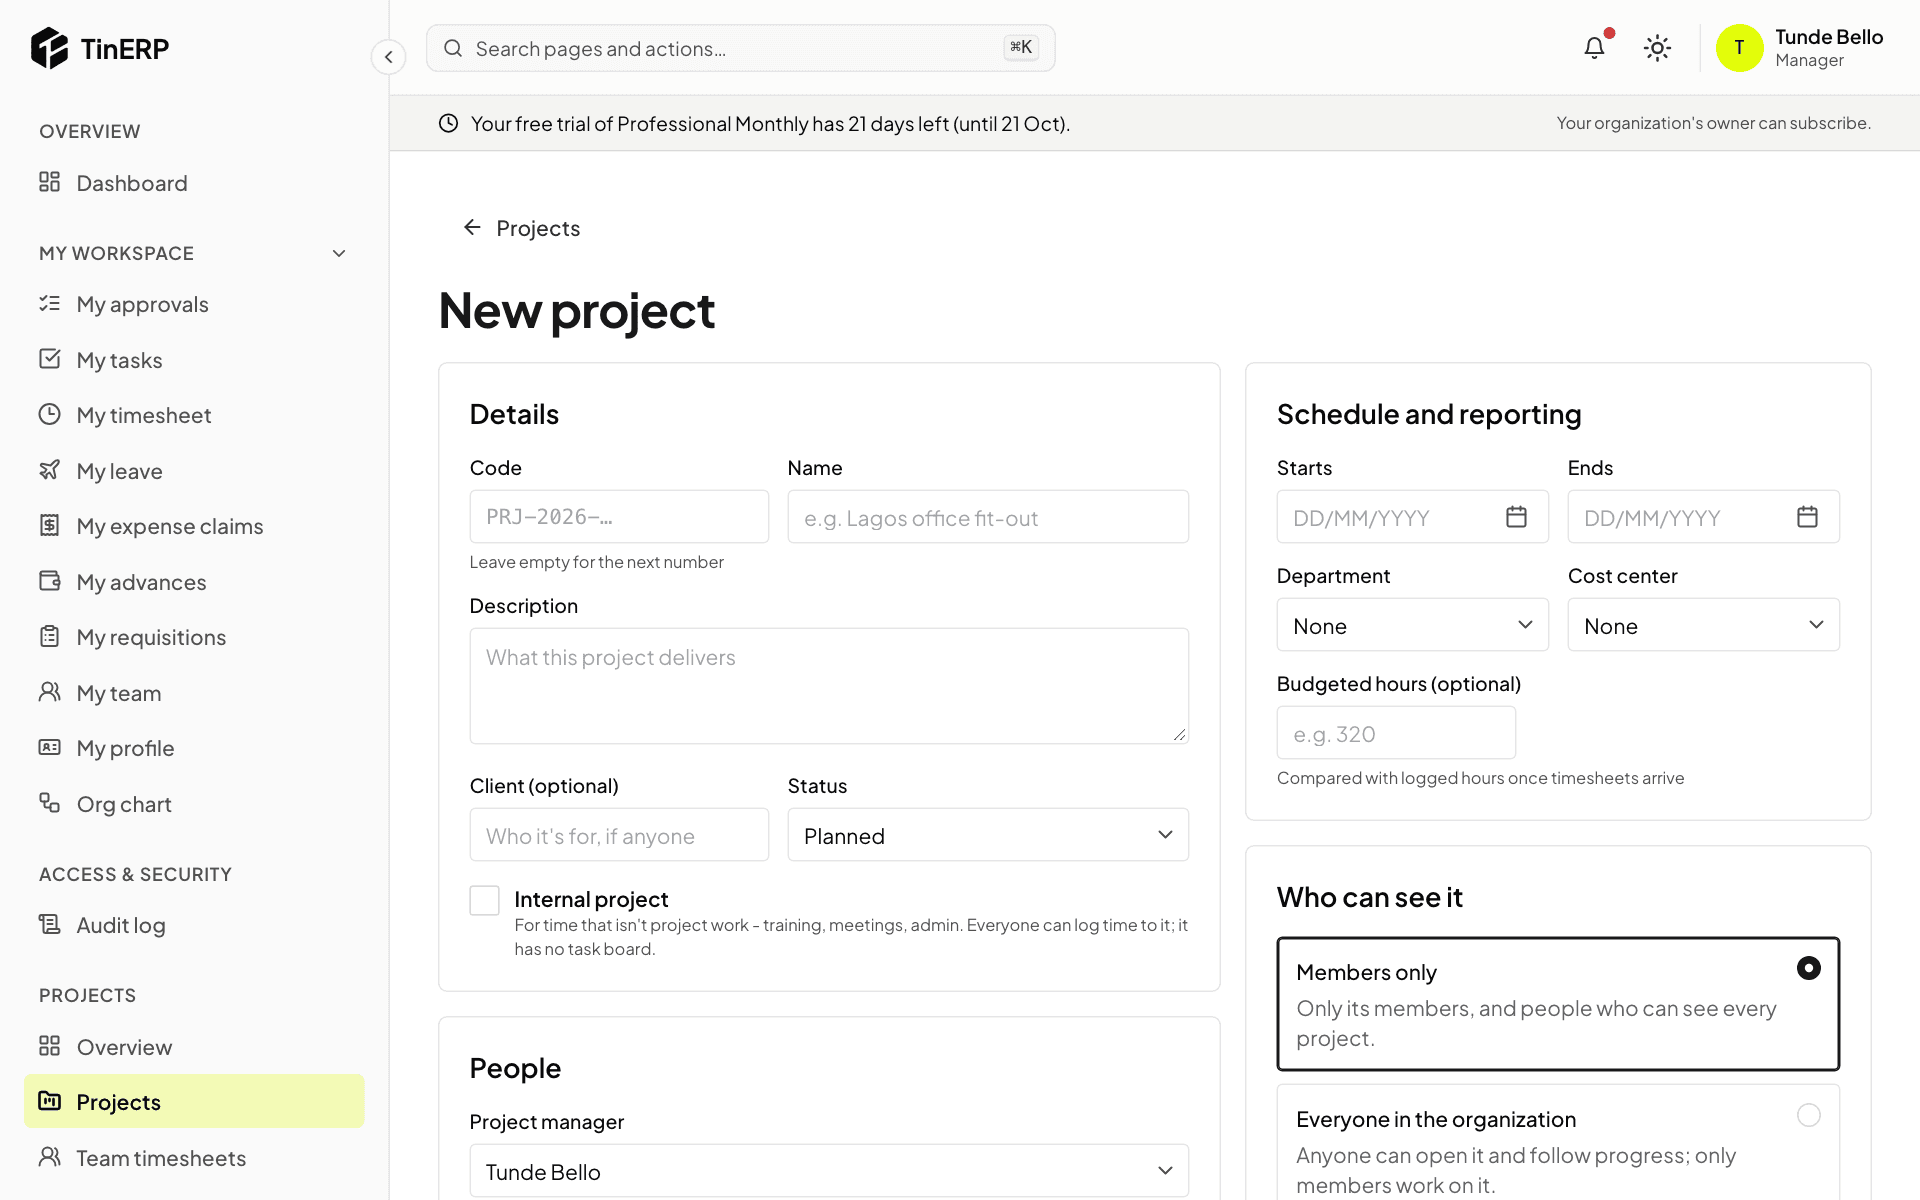Click the My profile ID card icon
Image resolution: width=1920 pixels, height=1200 pixels.
(x=49, y=747)
